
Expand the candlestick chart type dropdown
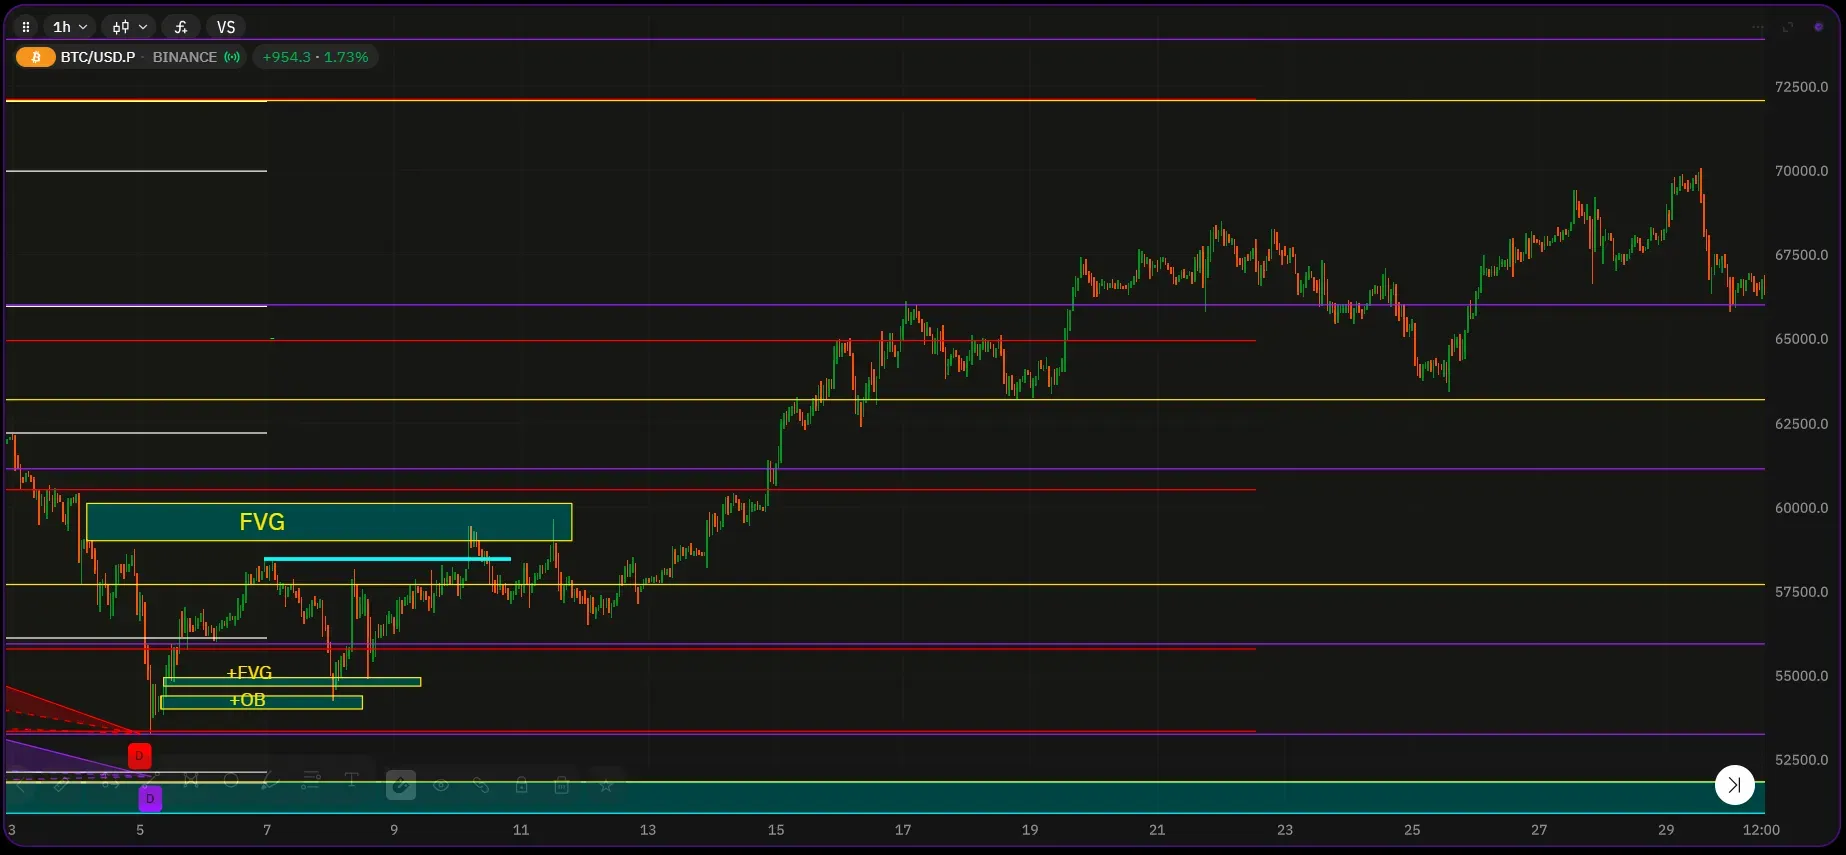click(x=129, y=27)
